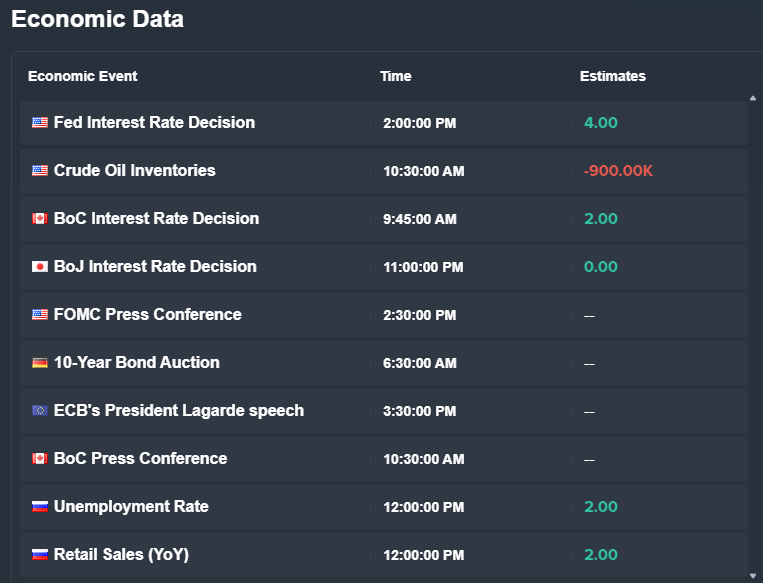Select the Economic Event column header
The width and height of the screenshot is (763, 583).
coord(83,76)
